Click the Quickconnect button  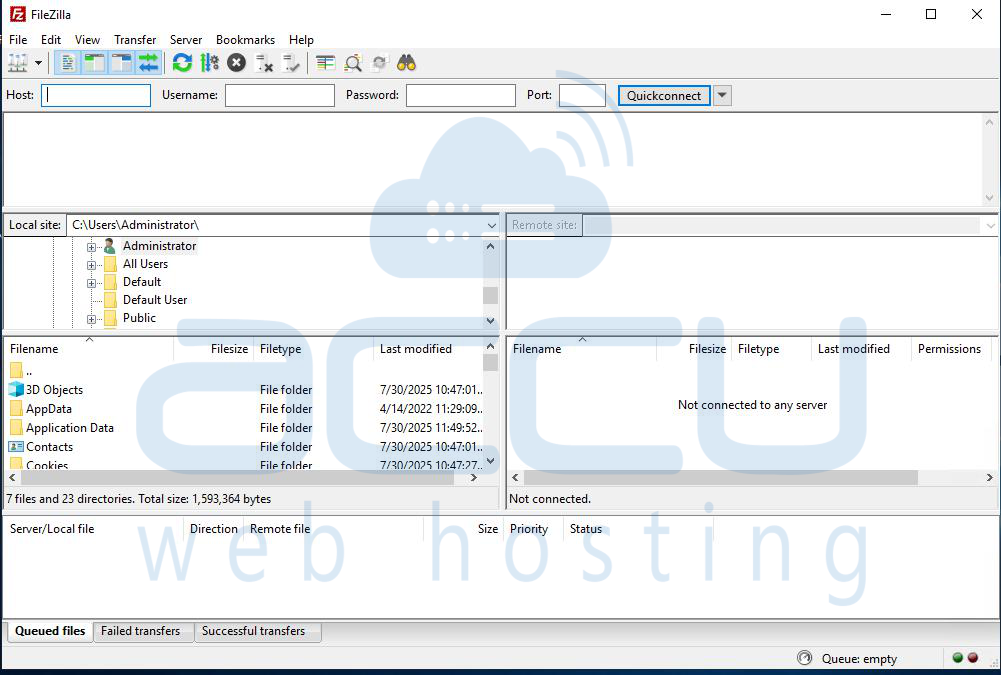pyautogui.click(x=664, y=96)
